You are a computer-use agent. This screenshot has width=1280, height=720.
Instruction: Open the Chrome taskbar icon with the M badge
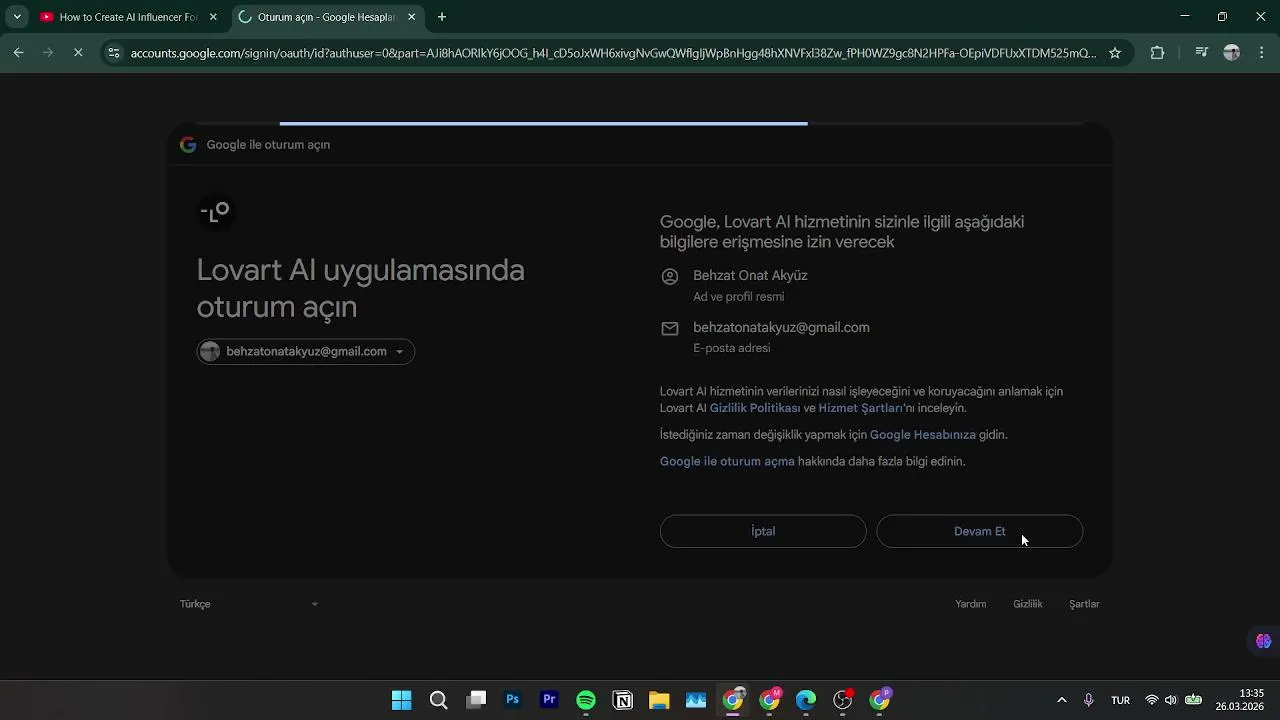coord(770,700)
